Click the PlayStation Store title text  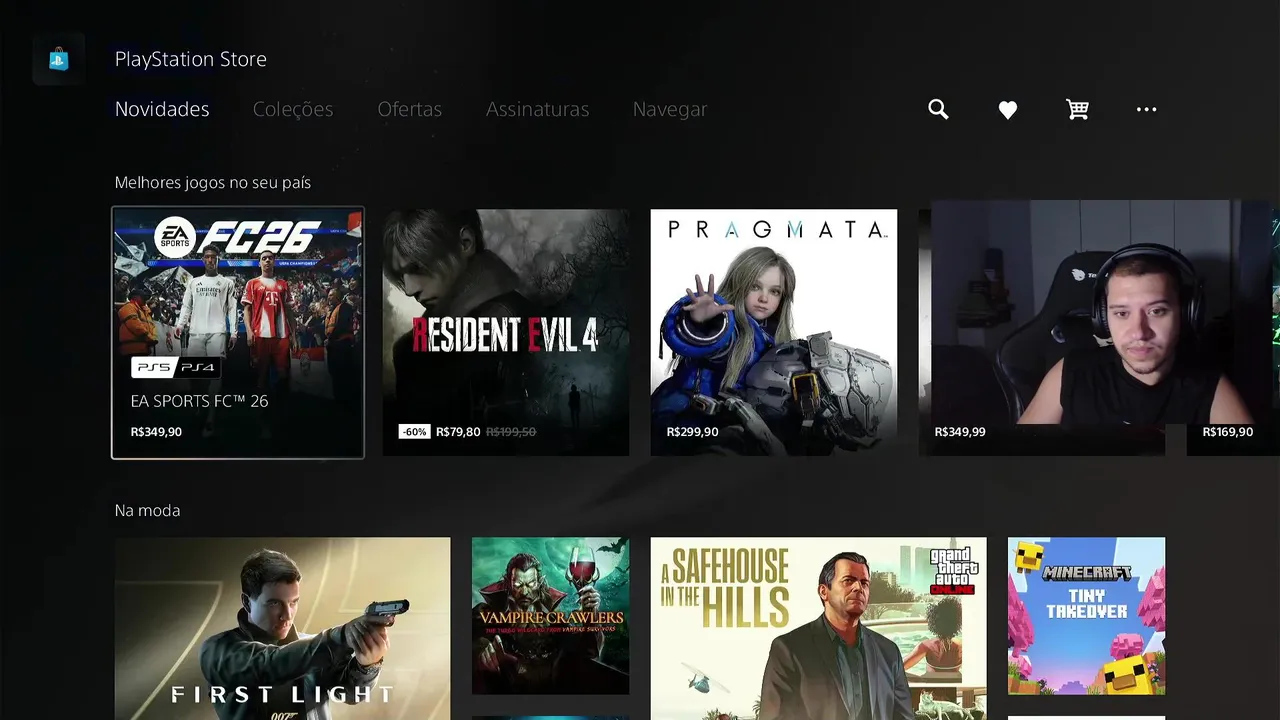[x=191, y=59]
